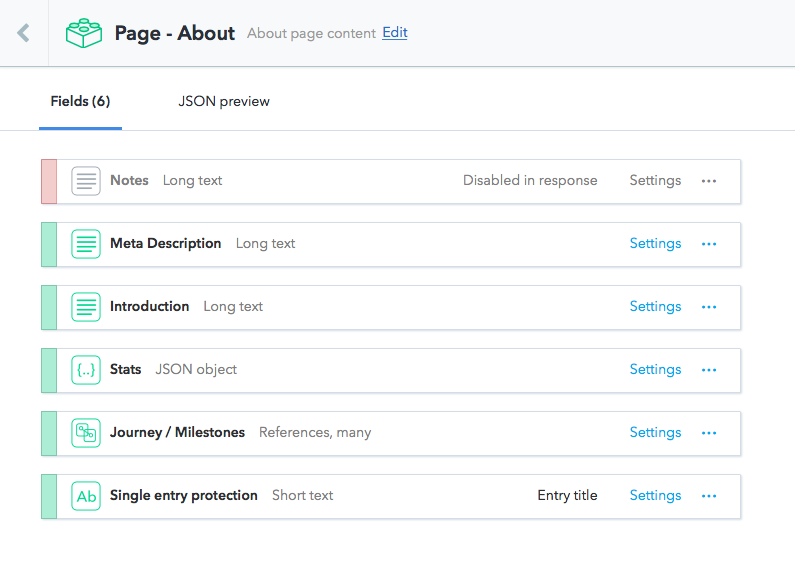The image size is (795, 570).
Task: Click the Introduction long text icon
Action: 86,307
